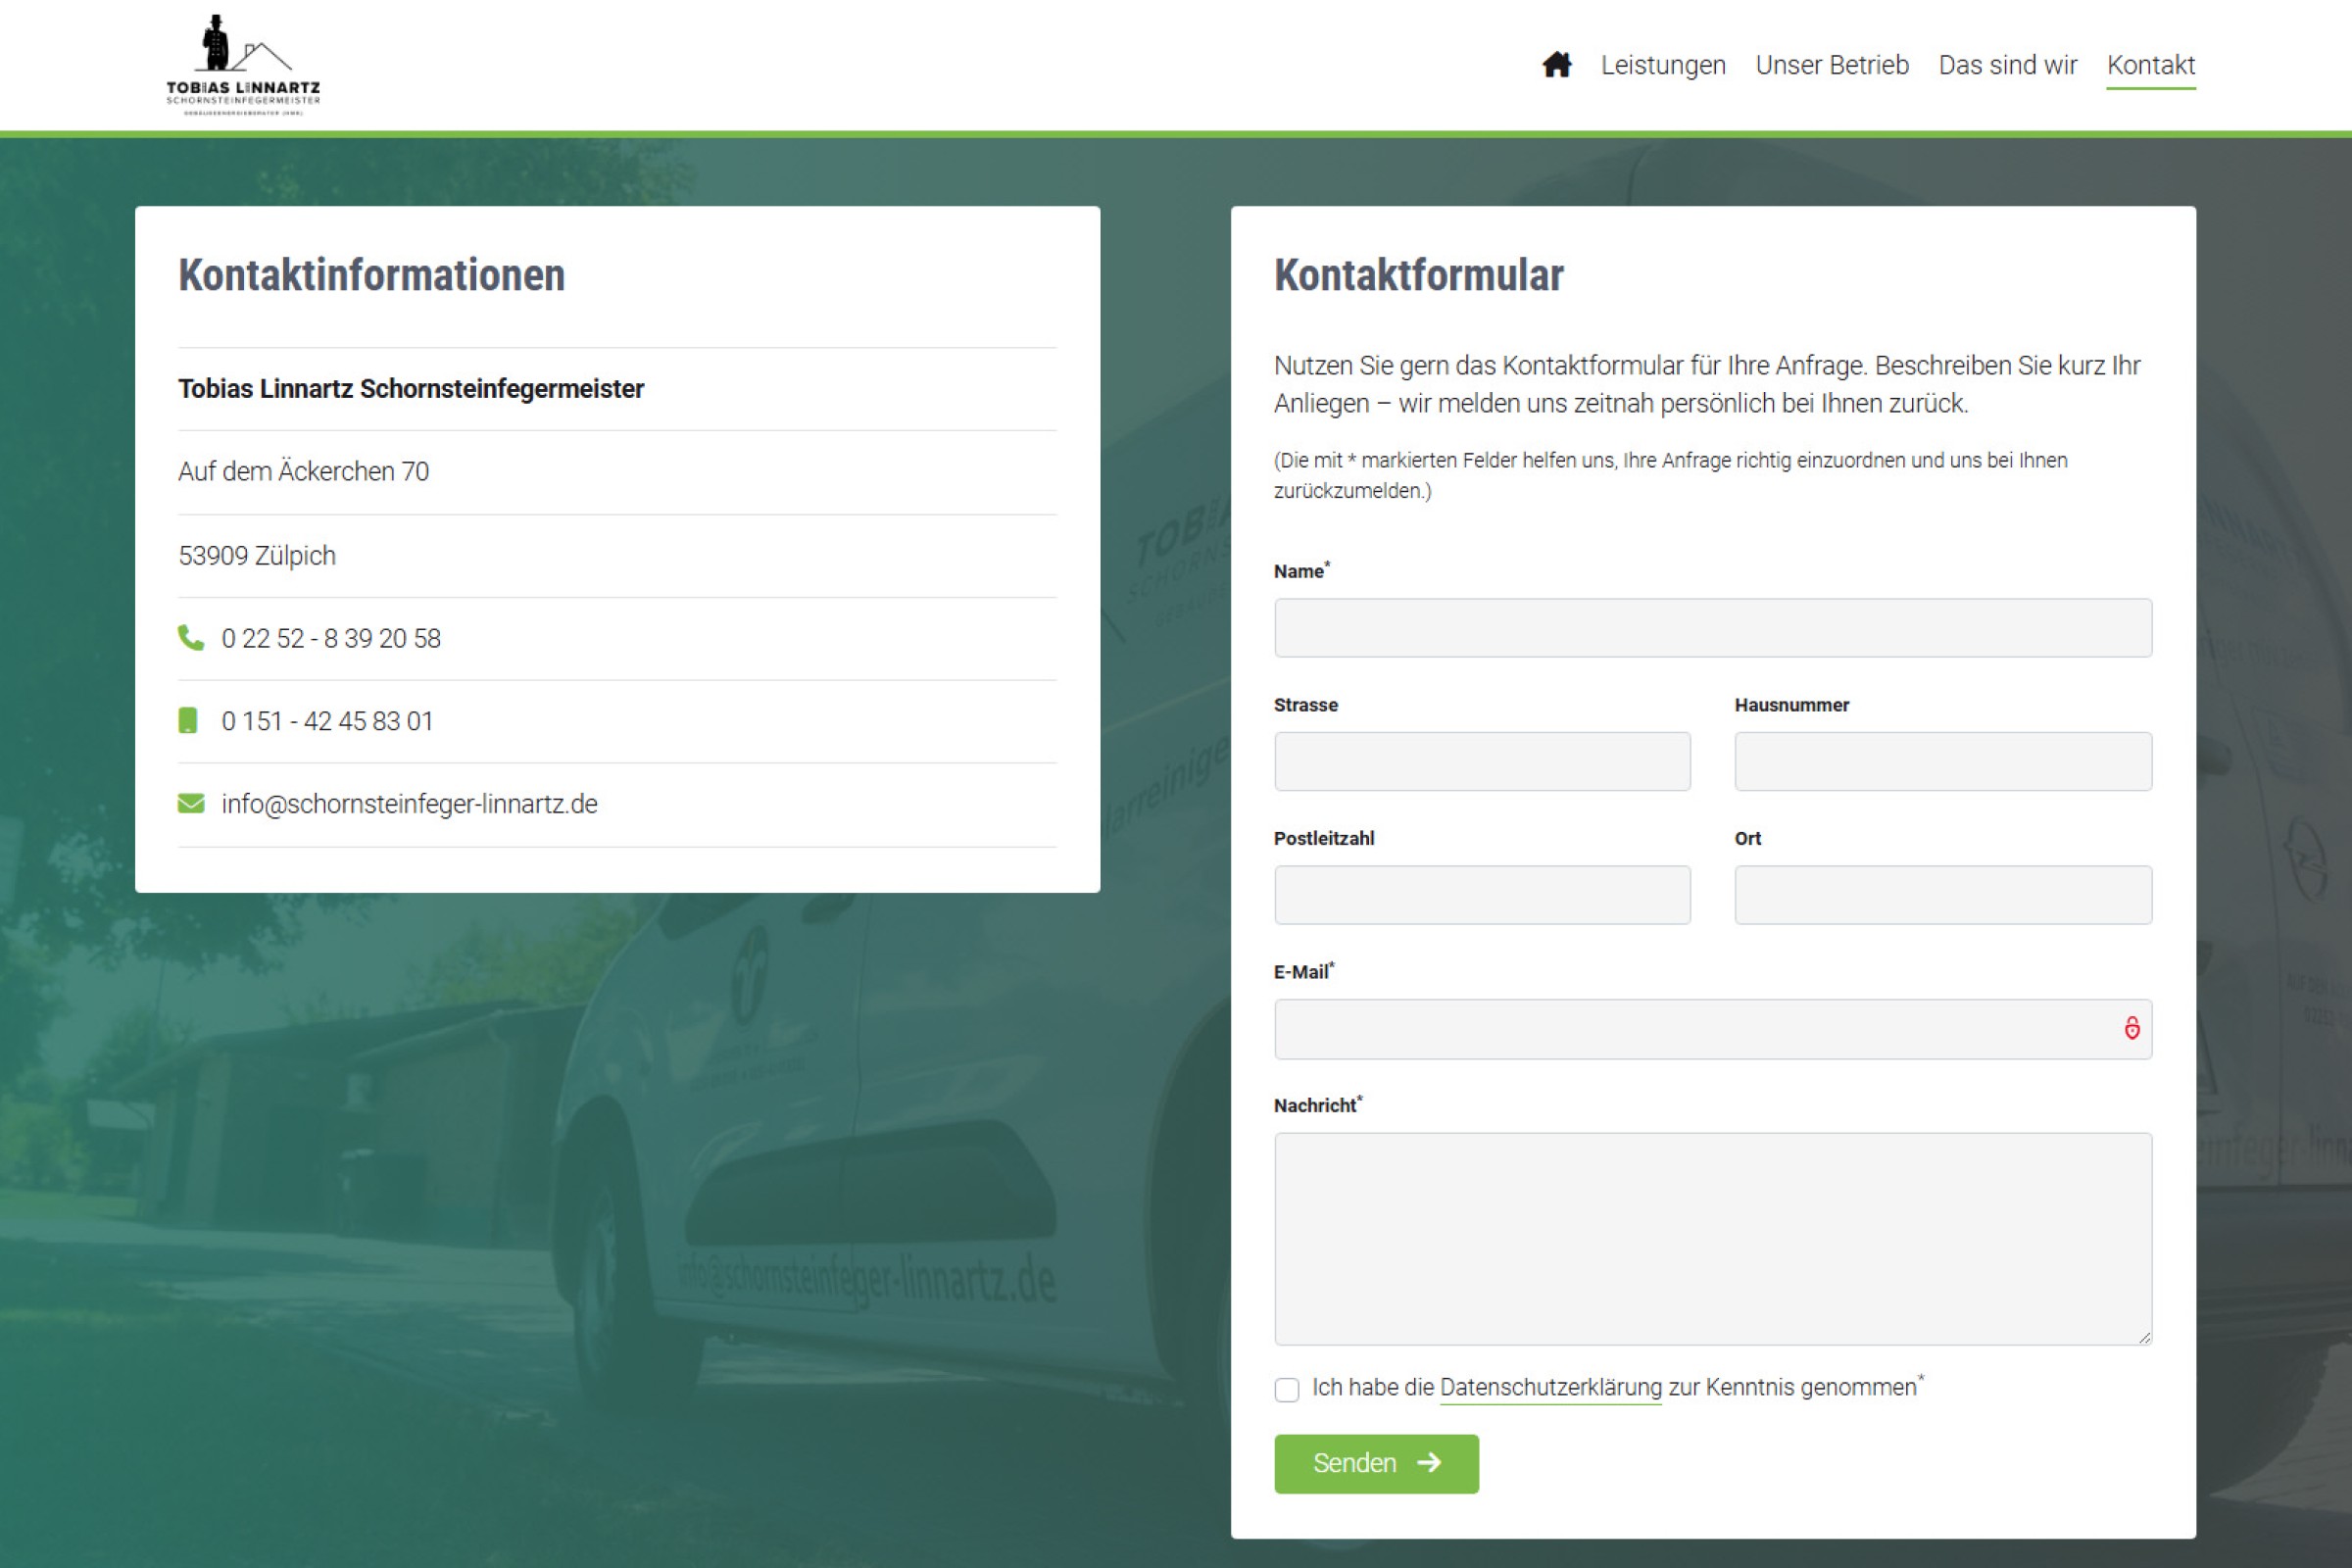
Task: Click the green envelope email icon
Action: click(191, 803)
